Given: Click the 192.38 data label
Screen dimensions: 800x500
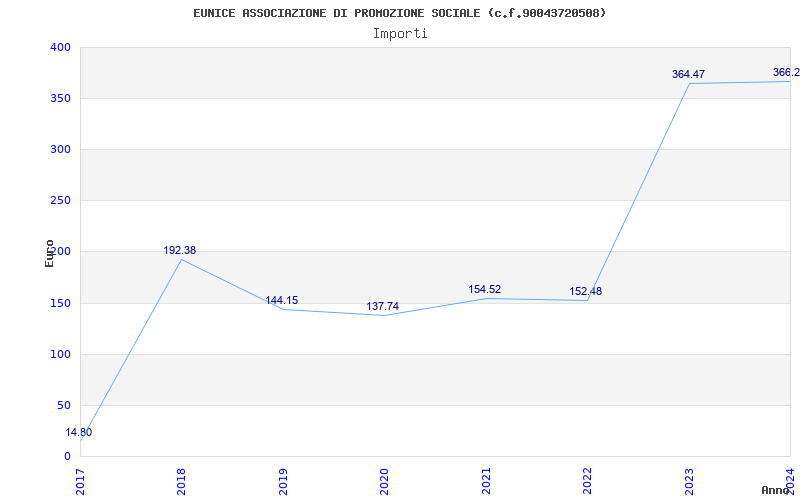Looking at the screenshot, I should pyautogui.click(x=180, y=251).
